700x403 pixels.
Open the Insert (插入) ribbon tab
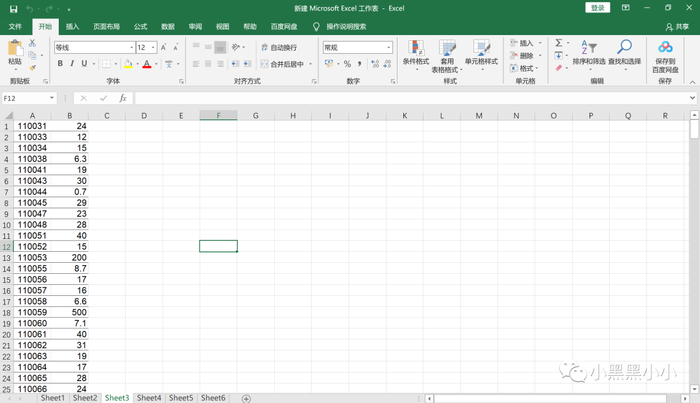point(72,26)
